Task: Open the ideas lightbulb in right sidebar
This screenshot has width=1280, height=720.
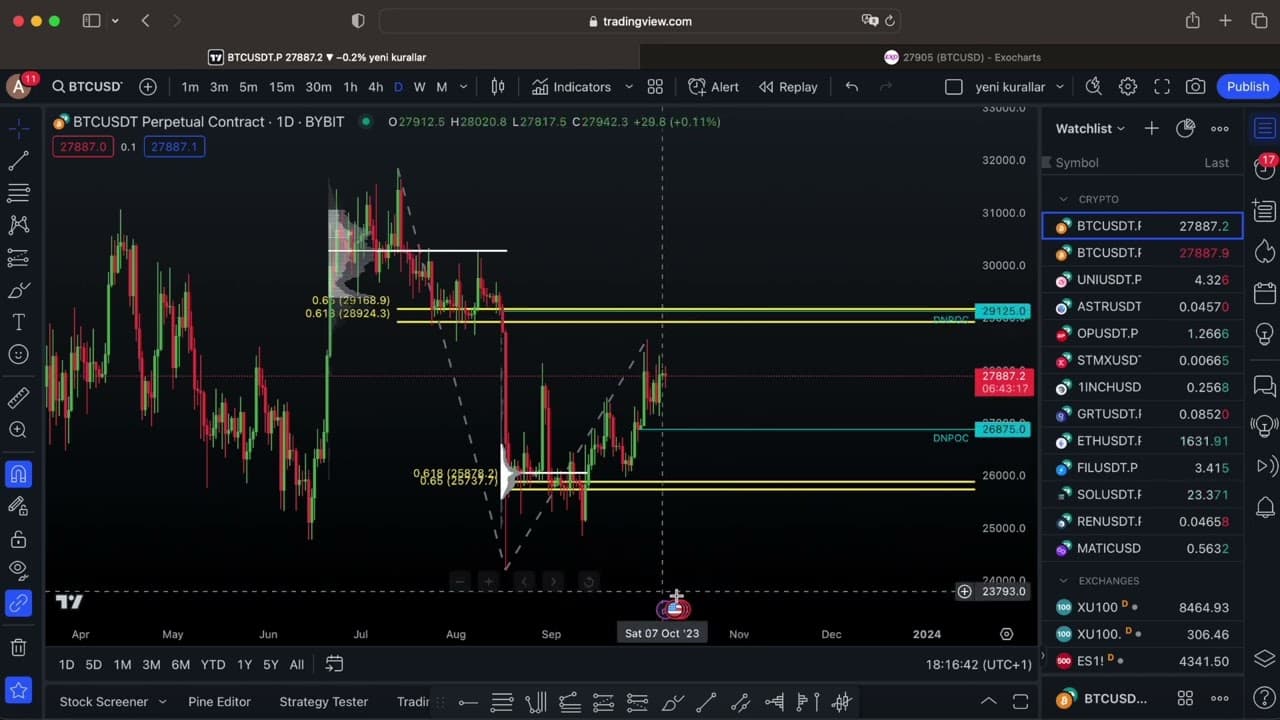Action: coord(1265,334)
